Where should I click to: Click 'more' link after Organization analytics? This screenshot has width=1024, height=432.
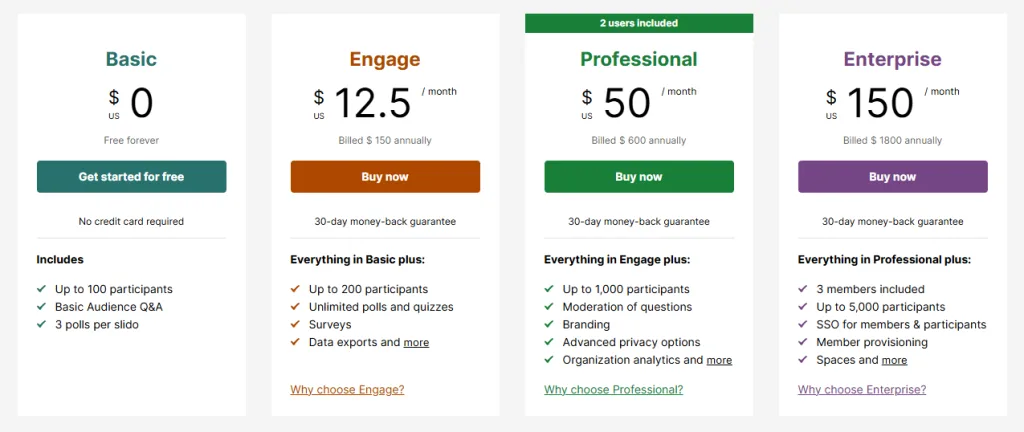719,360
